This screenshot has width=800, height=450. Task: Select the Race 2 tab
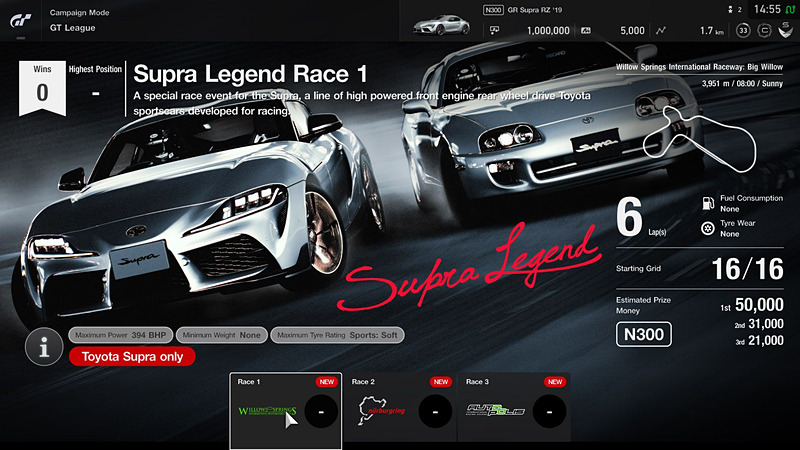400,407
